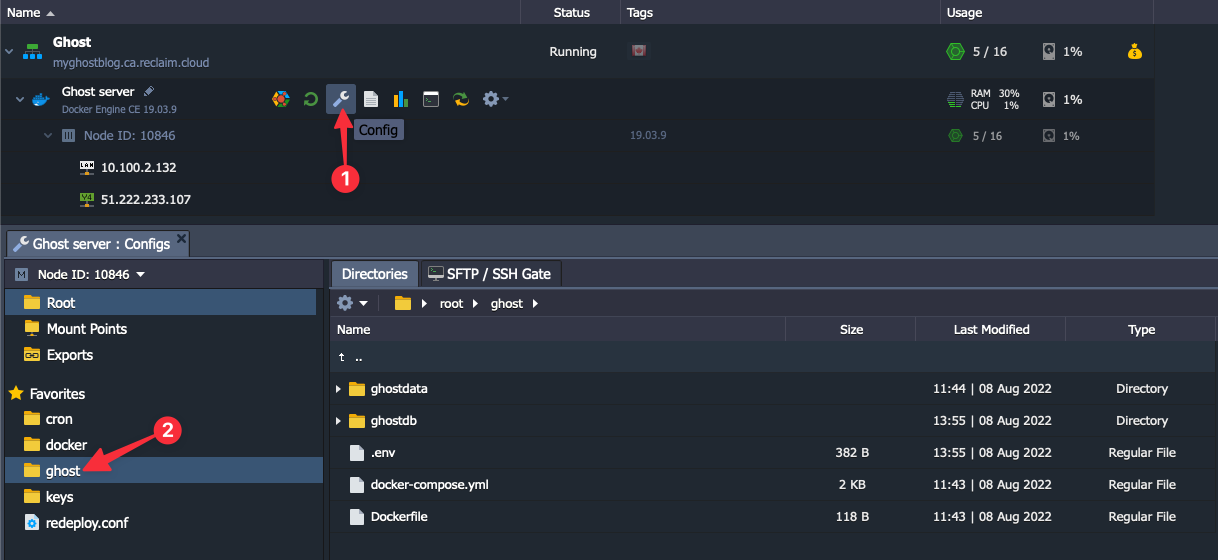Click arrow before root in breadcrumb
The height and width of the screenshot is (560, 1218).
(x=424, y=303)
